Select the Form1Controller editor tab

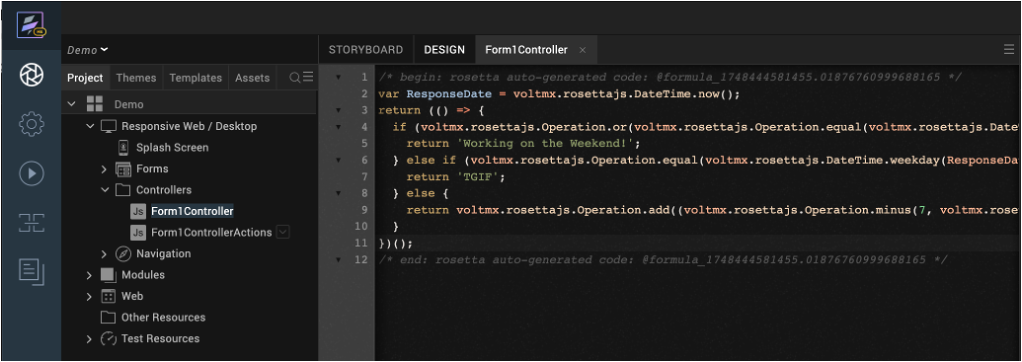pyautogui.click(x=527, y=50)
